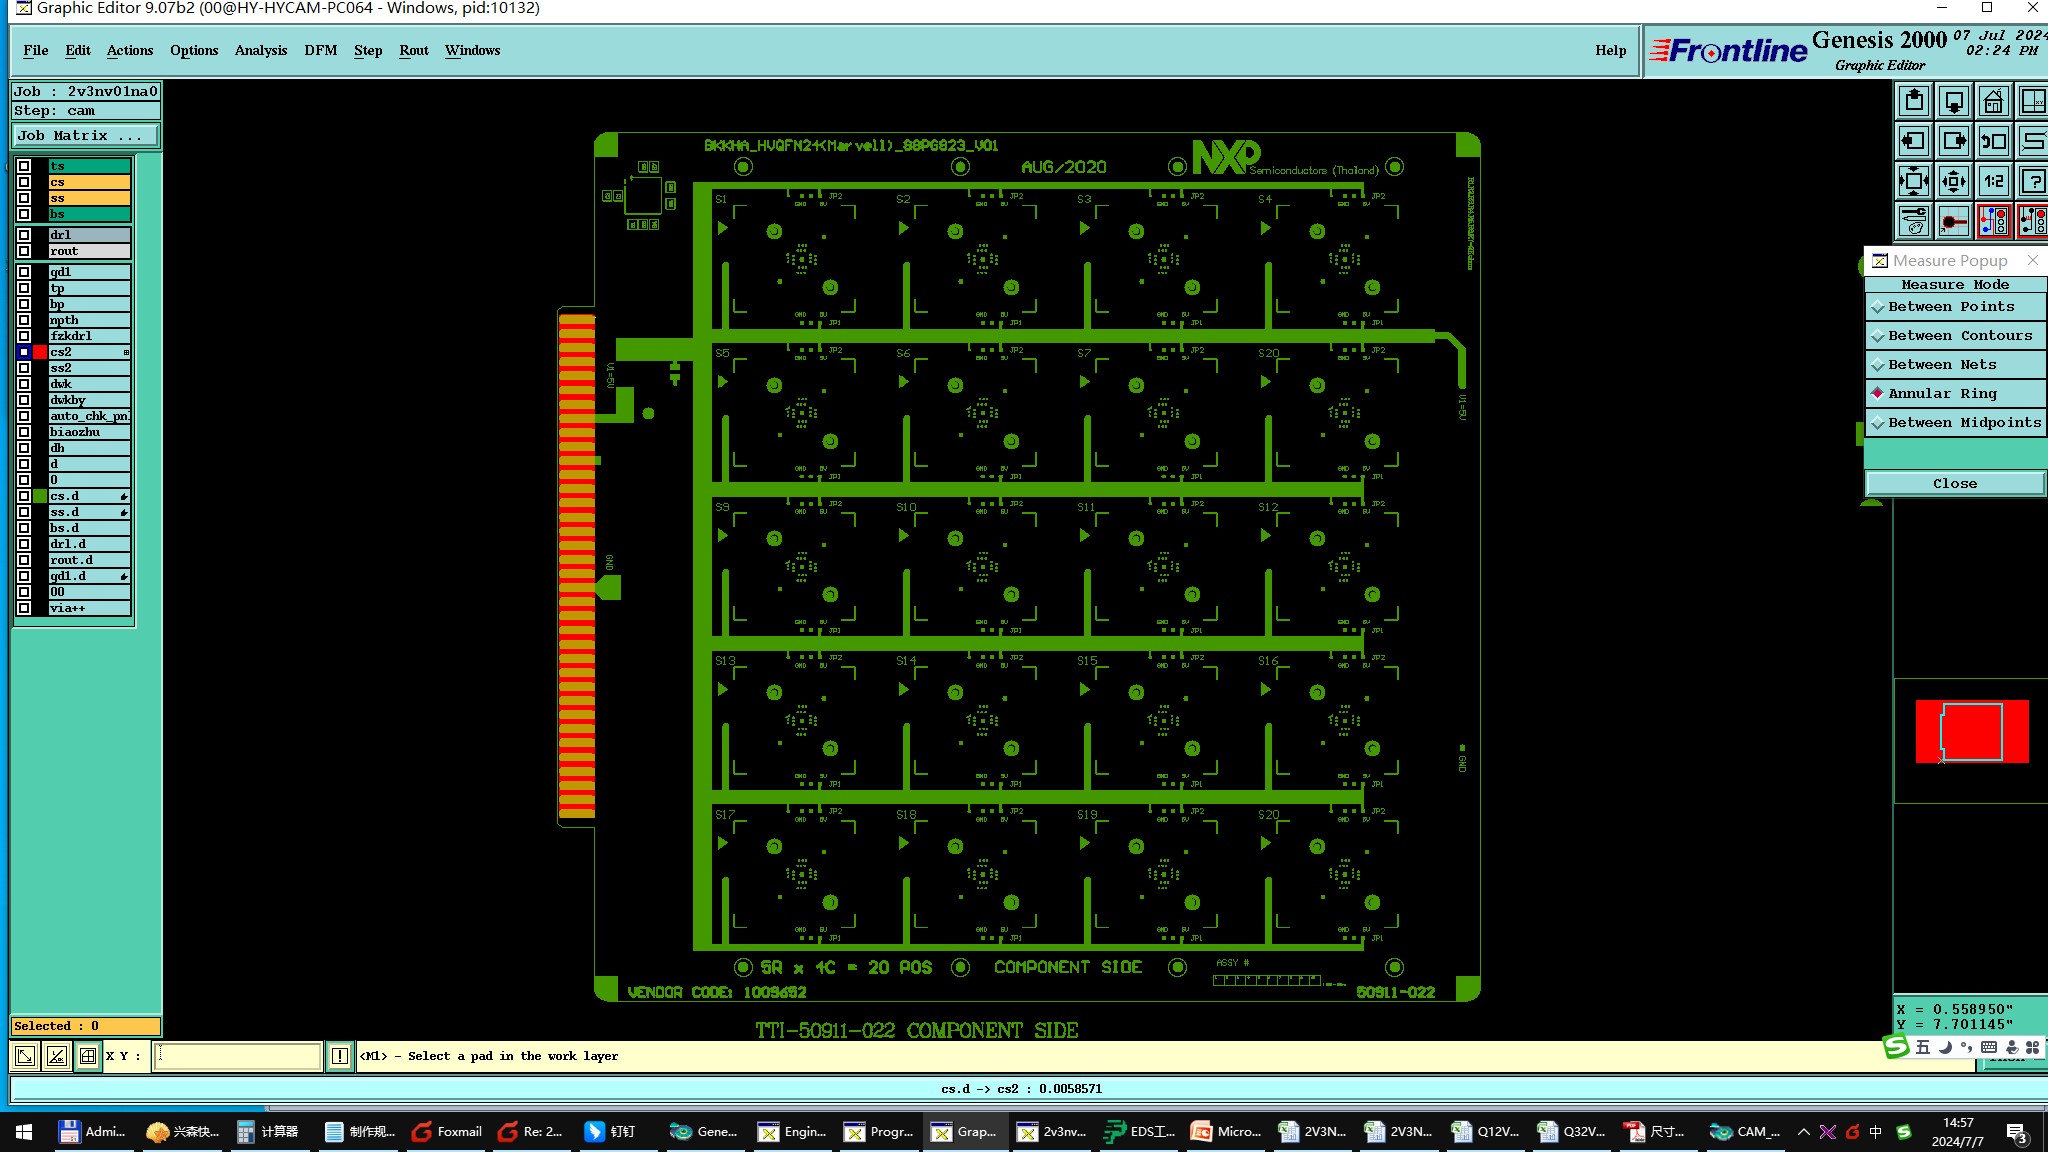This screenshot has width=2048, height=1152.
Task: Click the pan right icon
Action: tap(1954, 141)
